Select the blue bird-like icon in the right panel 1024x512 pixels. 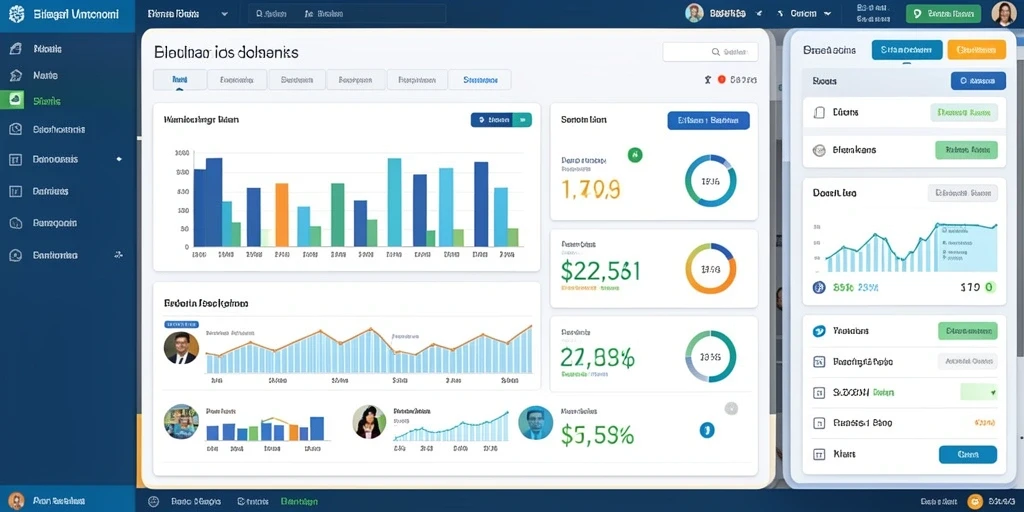(819, 331)
